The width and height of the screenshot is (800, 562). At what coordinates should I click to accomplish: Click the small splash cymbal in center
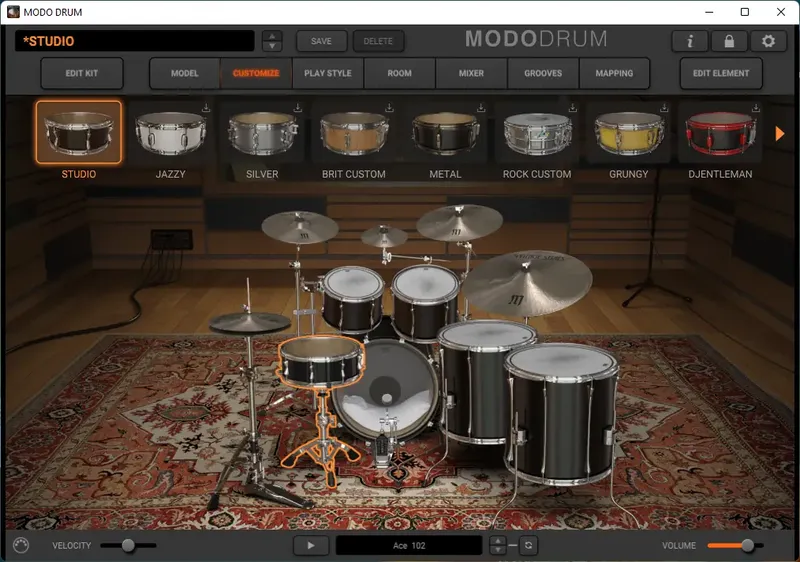click(x=384, y=236)
